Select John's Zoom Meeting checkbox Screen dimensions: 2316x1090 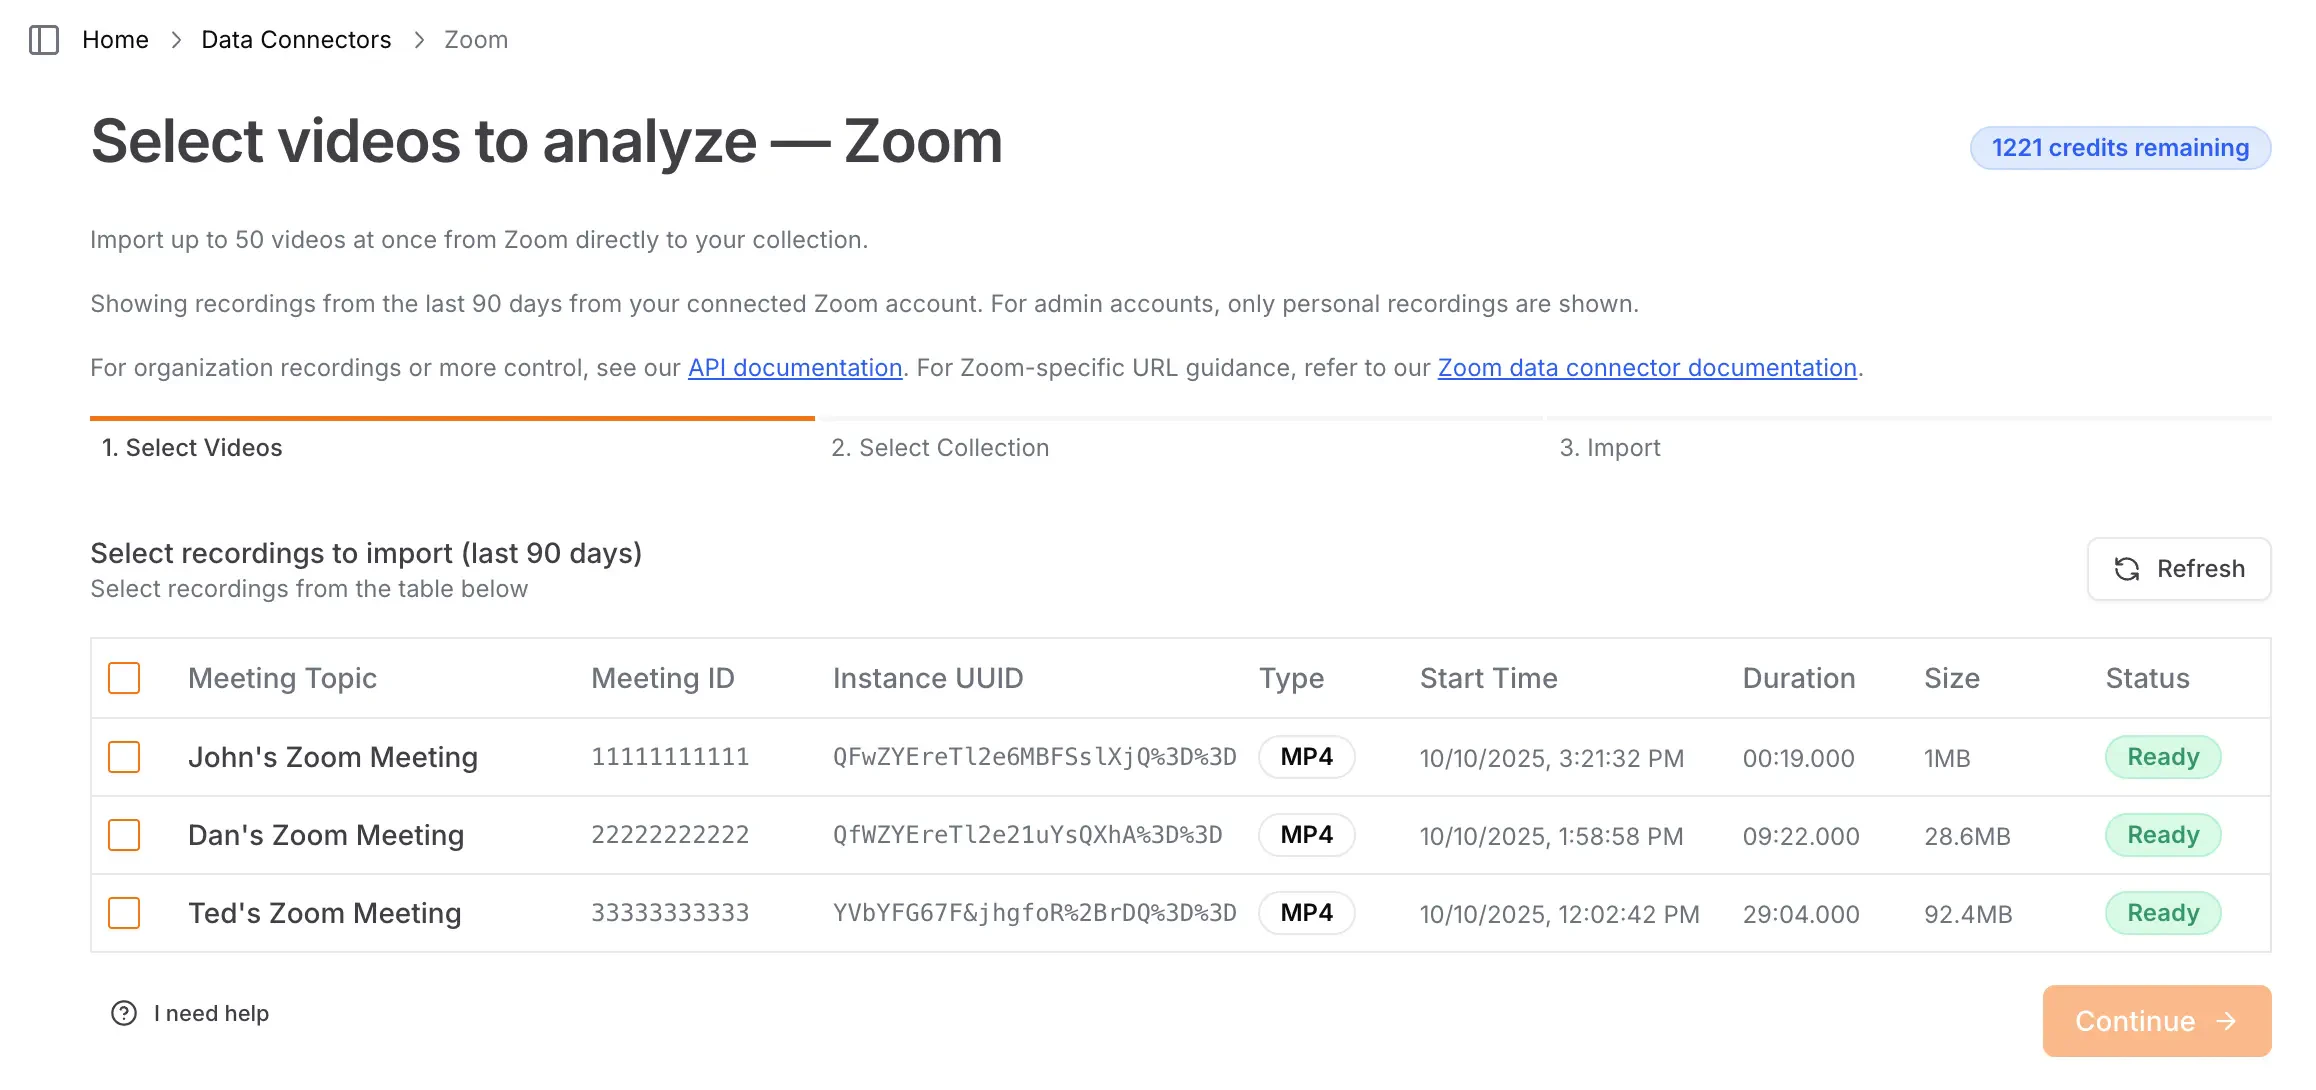click(x=124, y=757)
